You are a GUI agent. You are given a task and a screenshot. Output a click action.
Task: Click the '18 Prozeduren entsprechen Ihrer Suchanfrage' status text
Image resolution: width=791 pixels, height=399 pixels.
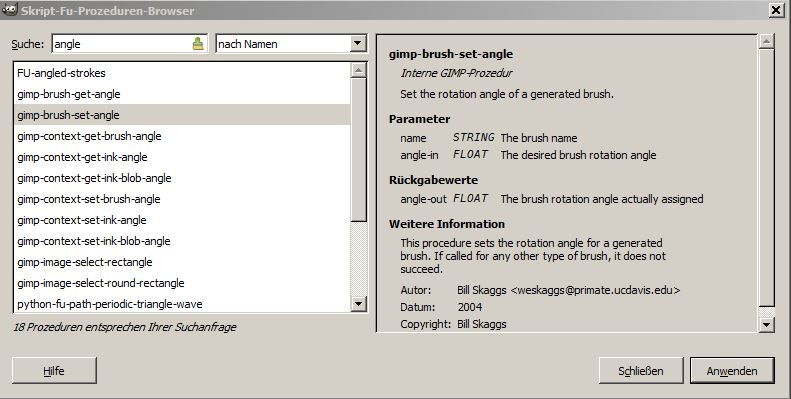pyautogui.click(x=125, y=327)
